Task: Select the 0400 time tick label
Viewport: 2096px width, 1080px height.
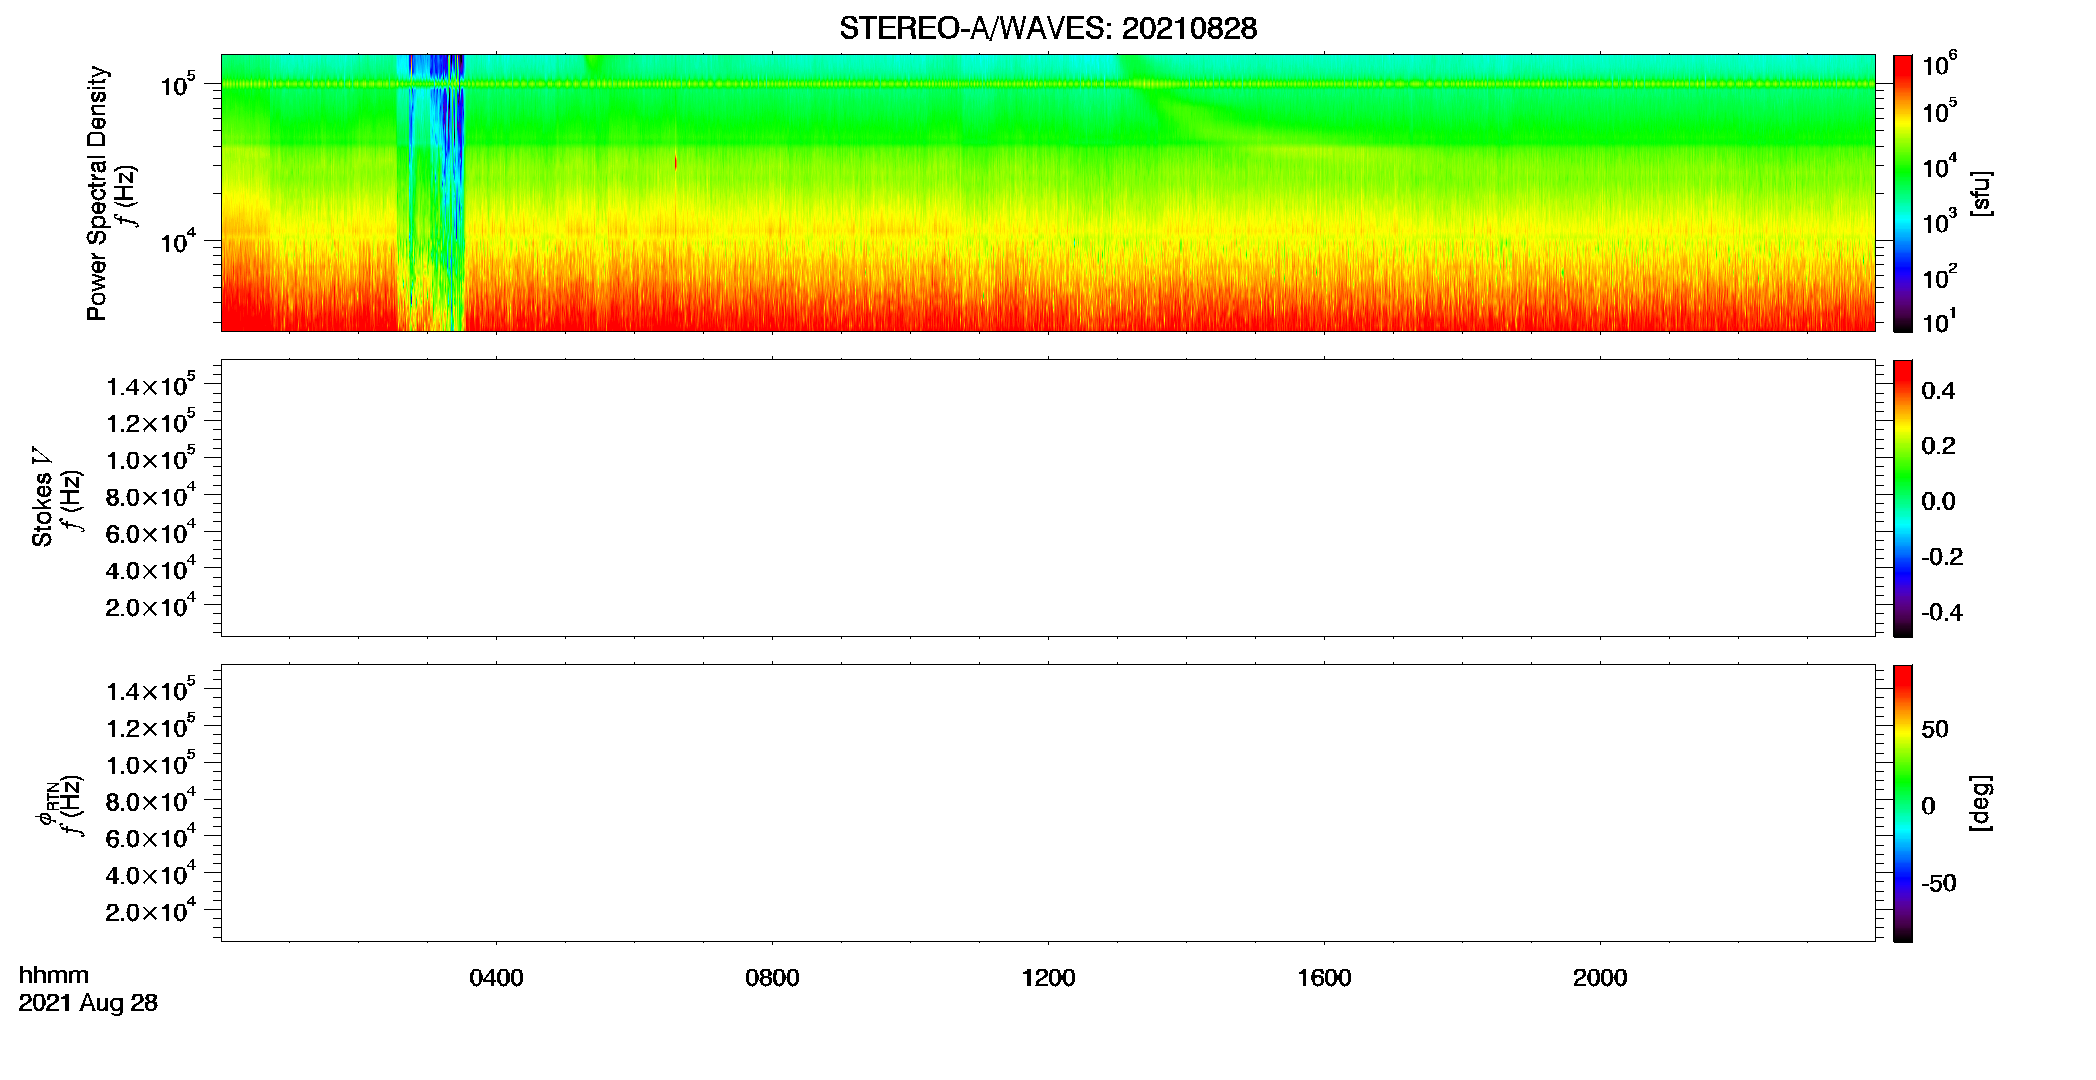Action: [x=496, y=978]
